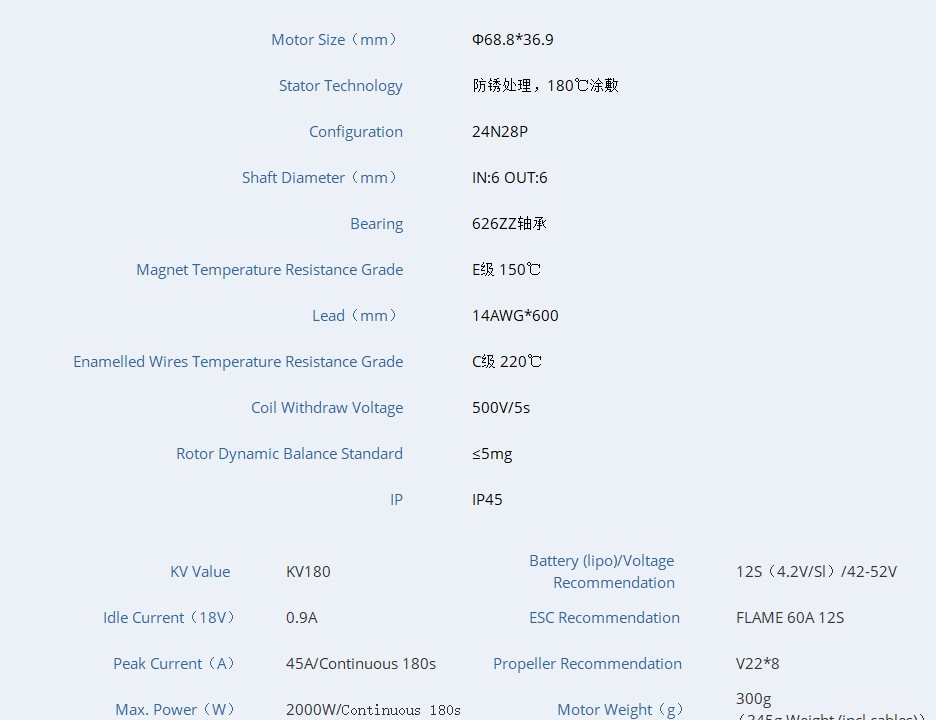940x720 pixels.
Task: Click Enamelled Wires Temperature Resistance Grade
Action: pos(238,361)
